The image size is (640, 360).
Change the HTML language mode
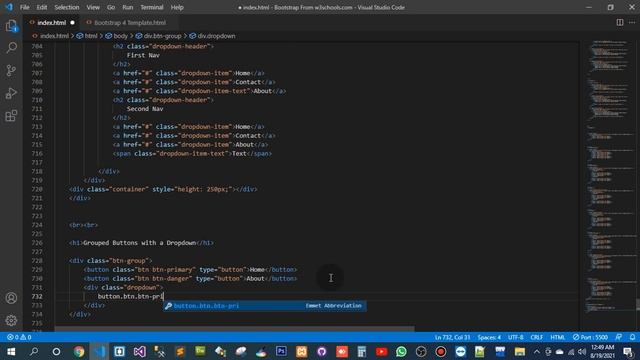point(558,337)
